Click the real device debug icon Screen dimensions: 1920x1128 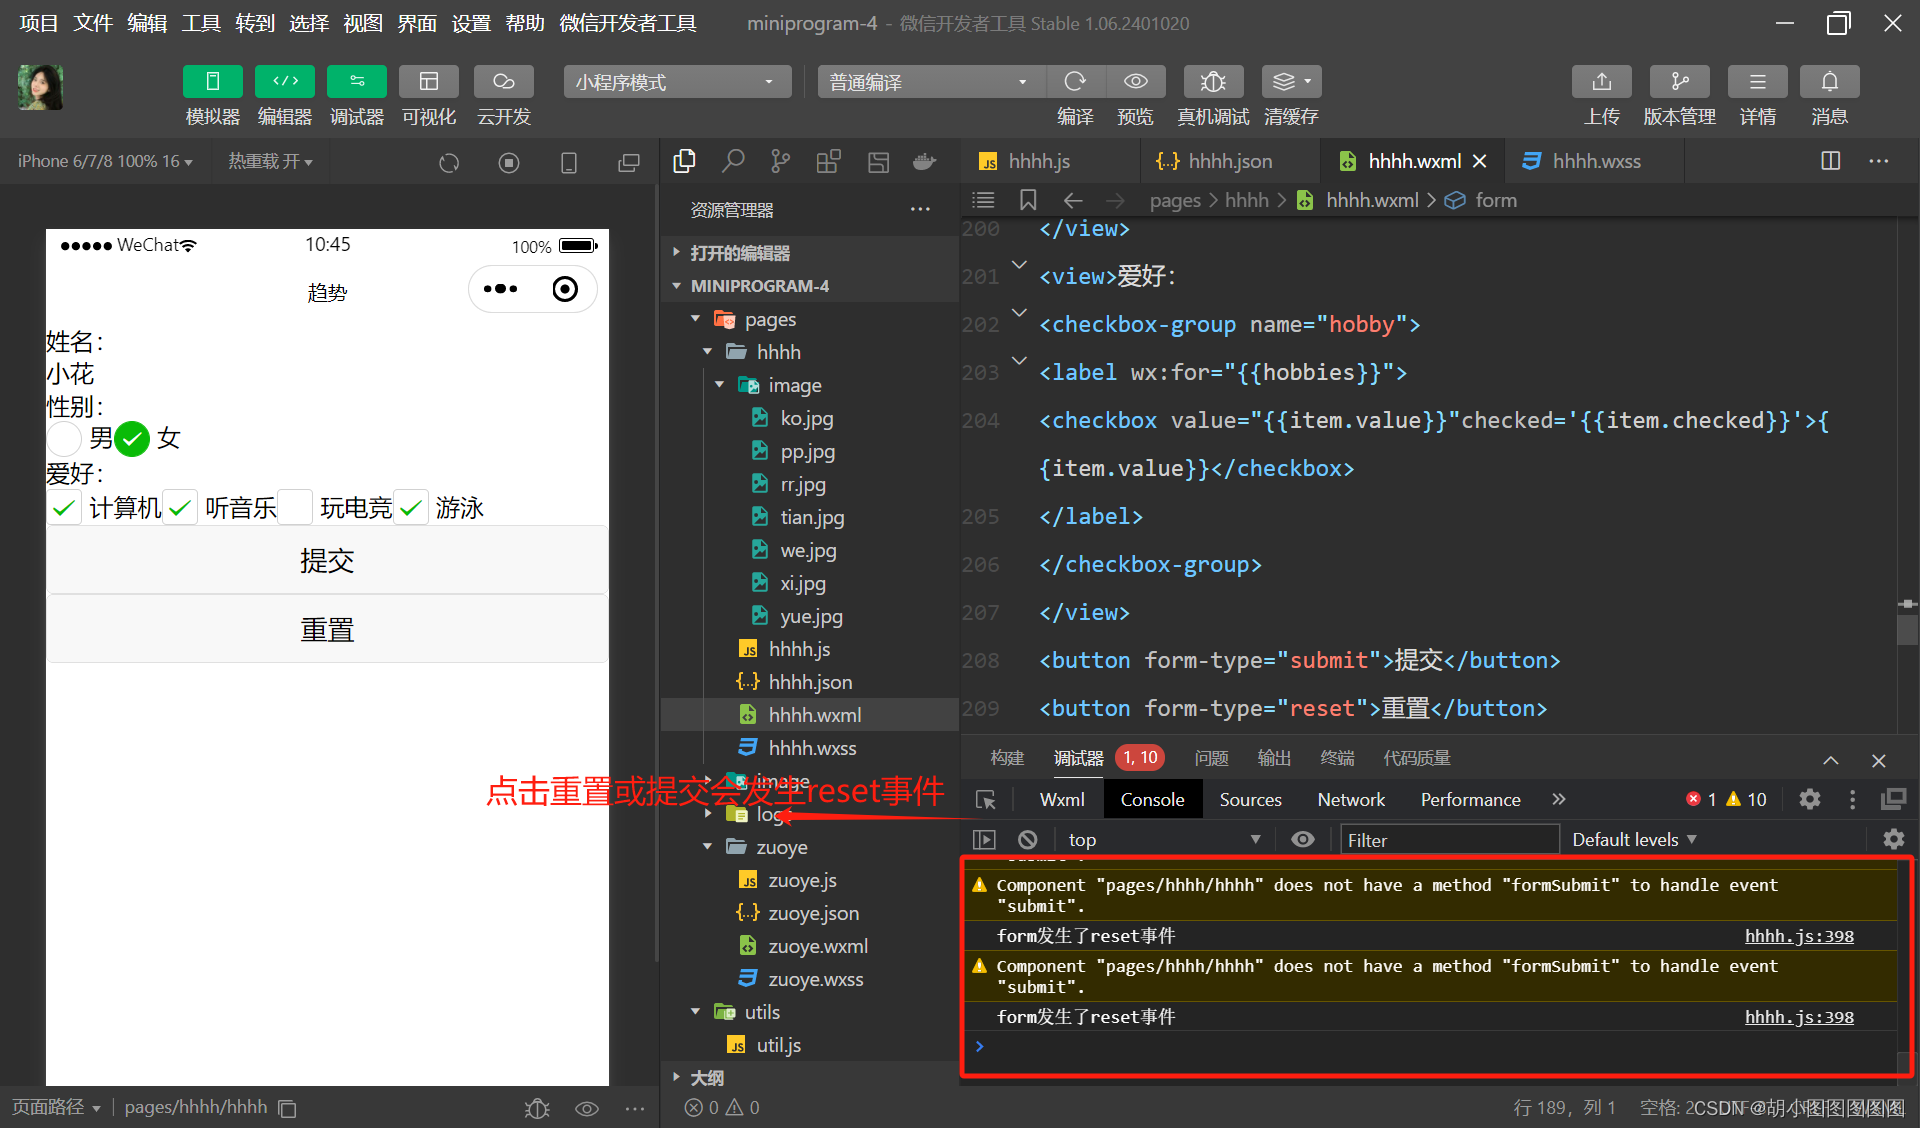1212,82
